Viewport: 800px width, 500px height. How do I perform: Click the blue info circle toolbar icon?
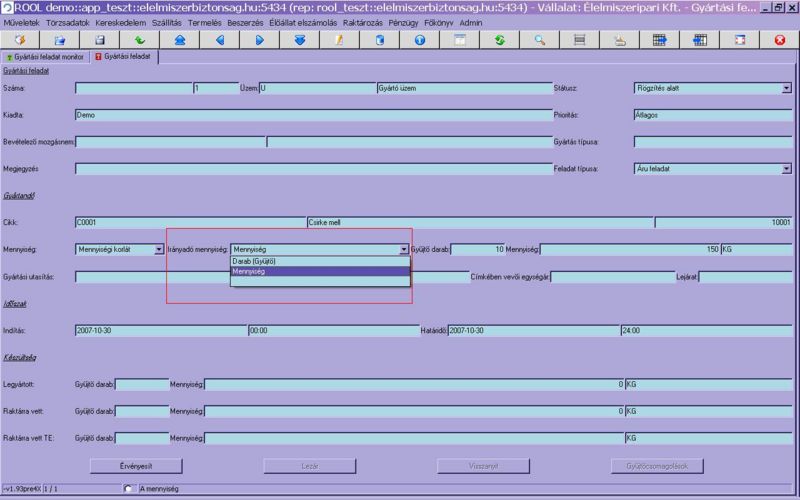419,40
